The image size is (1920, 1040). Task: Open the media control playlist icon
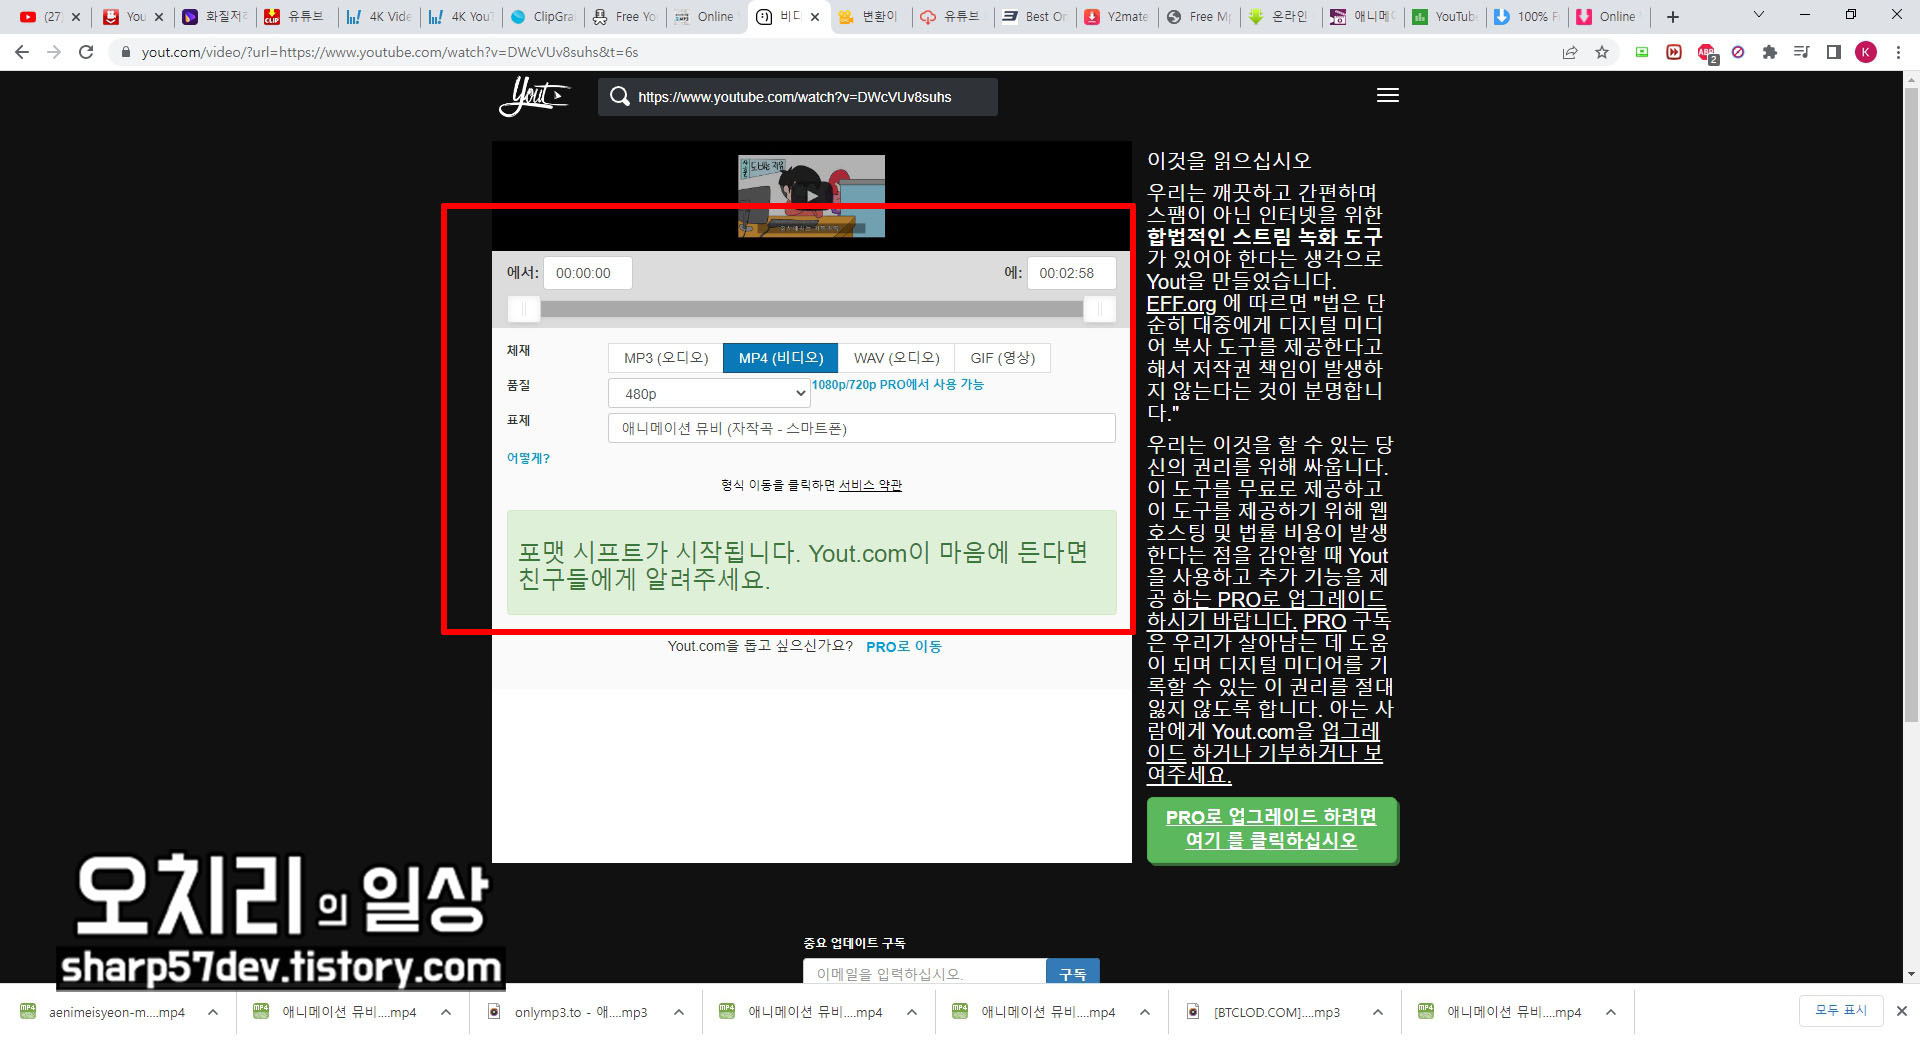click(1802, 52)
